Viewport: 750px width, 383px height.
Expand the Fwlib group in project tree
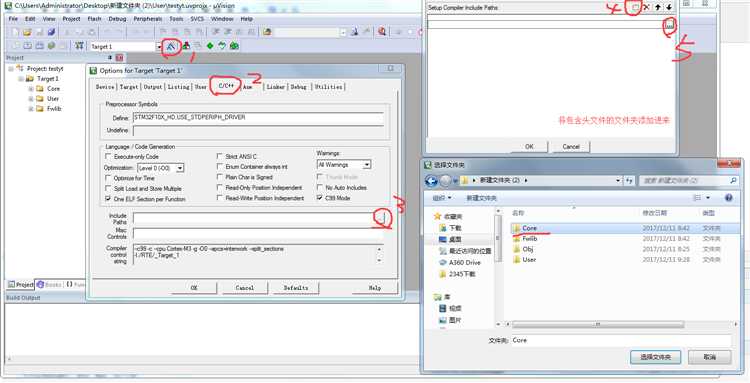pyautogui.click(x=31, y=109)
